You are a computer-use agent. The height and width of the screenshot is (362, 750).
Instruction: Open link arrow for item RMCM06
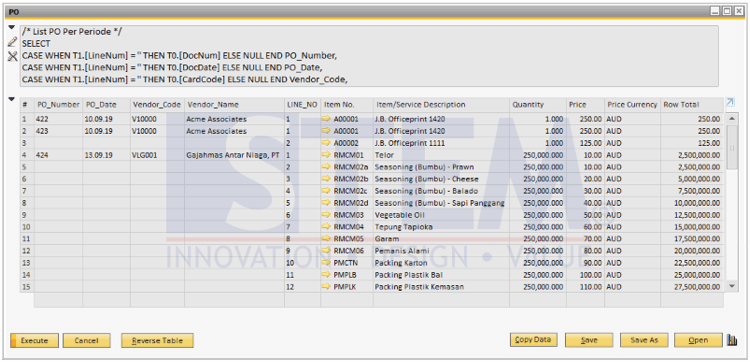click(x=327, y=251)
